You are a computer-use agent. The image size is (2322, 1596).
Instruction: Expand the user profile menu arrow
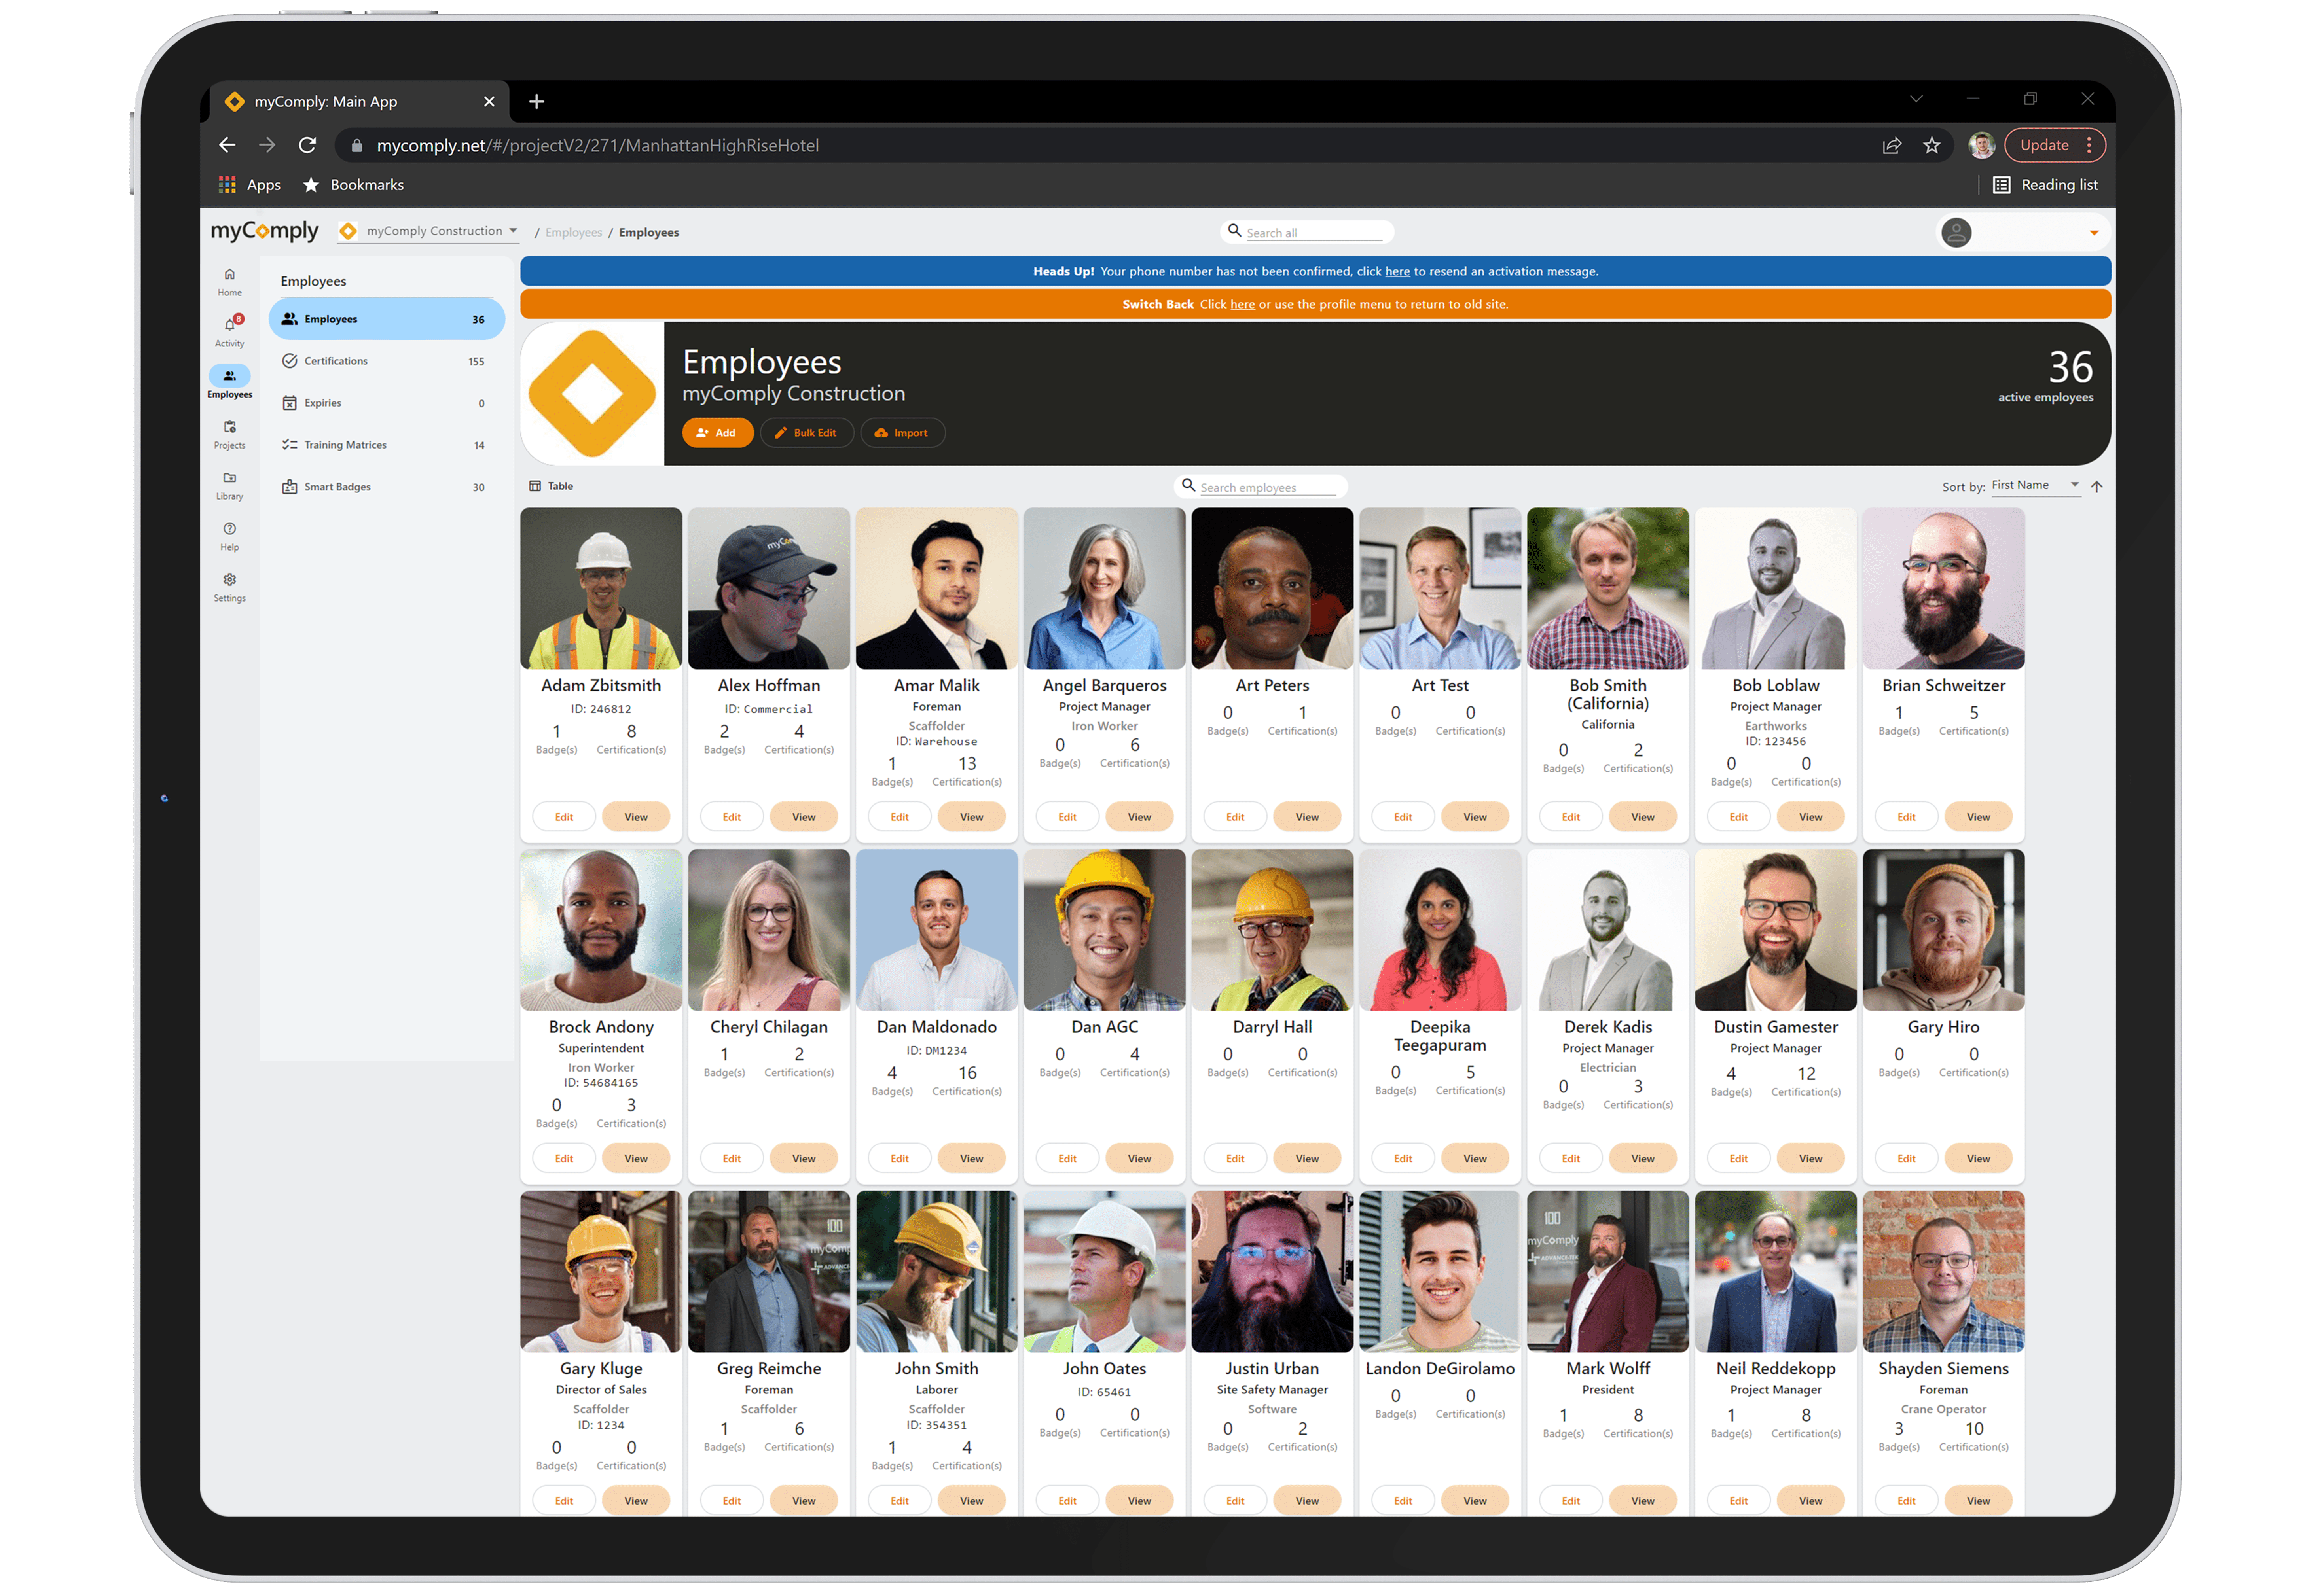[x=2093, y=233]
